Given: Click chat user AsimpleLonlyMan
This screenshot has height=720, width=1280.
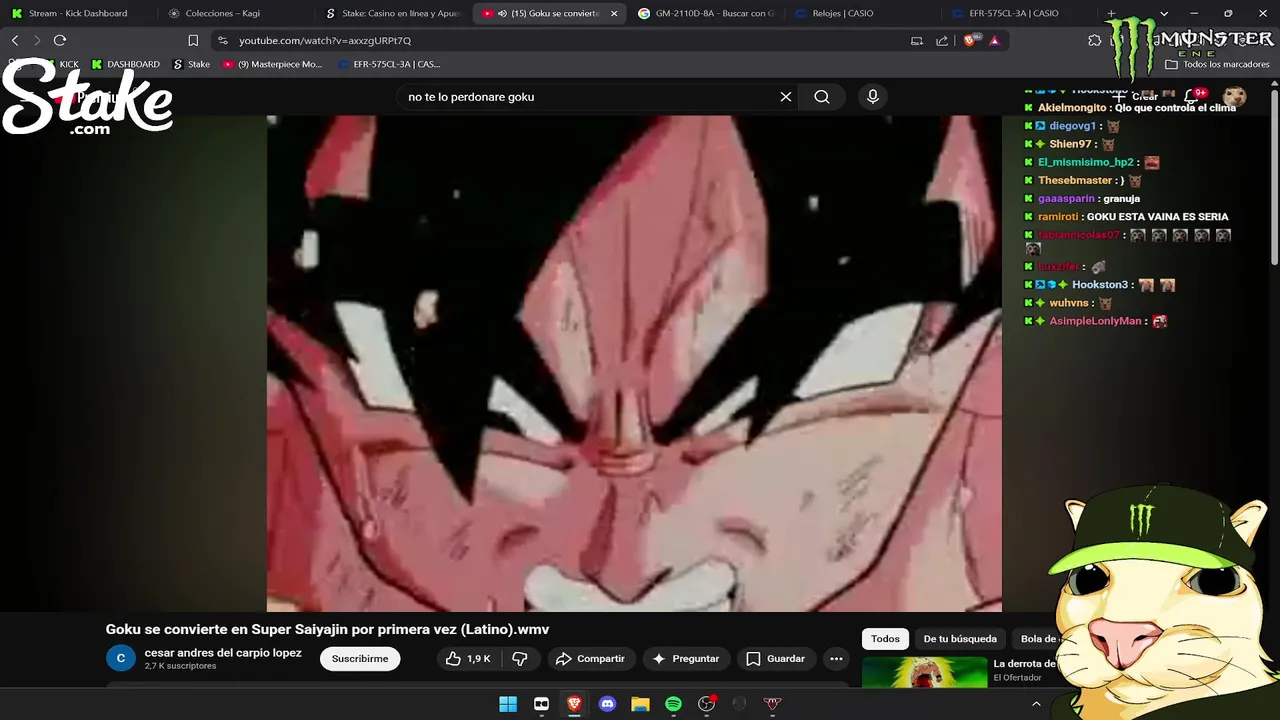Looking at the screenshot, I should click(1095, 321).
